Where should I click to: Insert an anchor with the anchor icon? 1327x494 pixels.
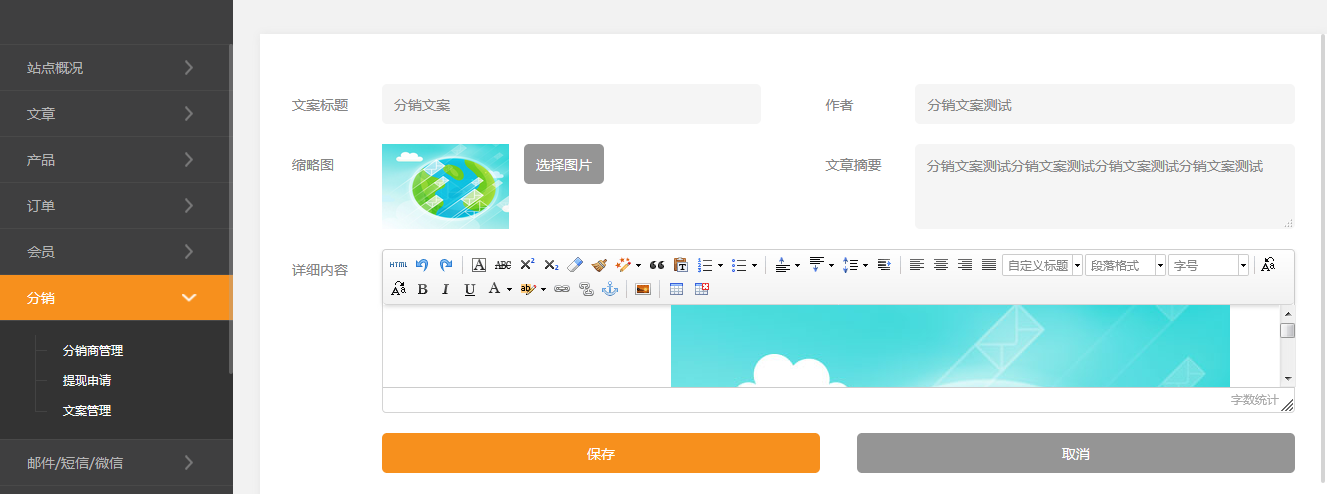point(609,289)
